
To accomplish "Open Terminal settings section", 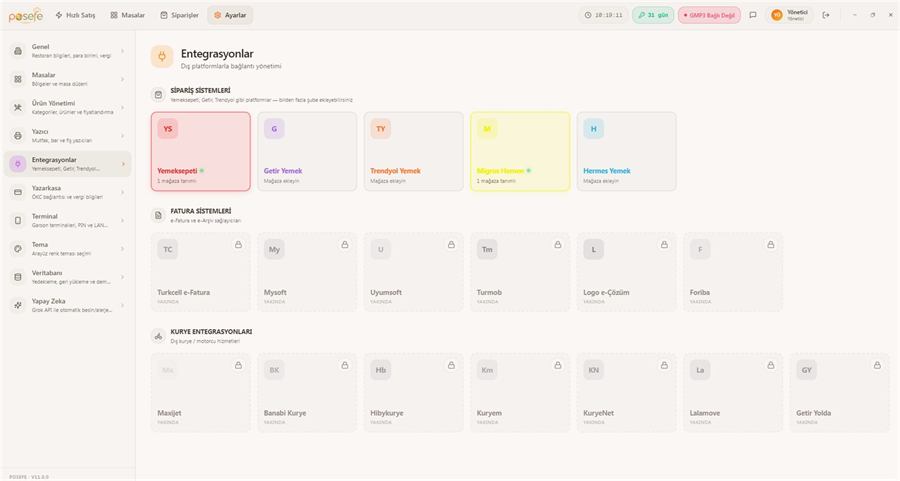I will click(68, 220).
